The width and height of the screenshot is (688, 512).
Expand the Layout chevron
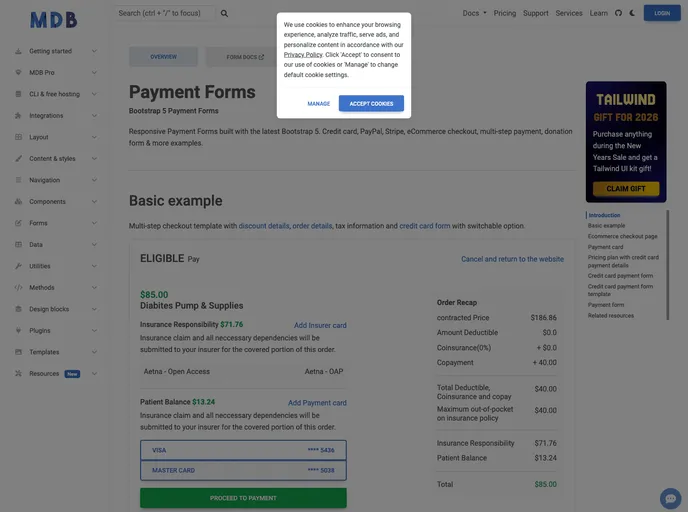(94, 137)
